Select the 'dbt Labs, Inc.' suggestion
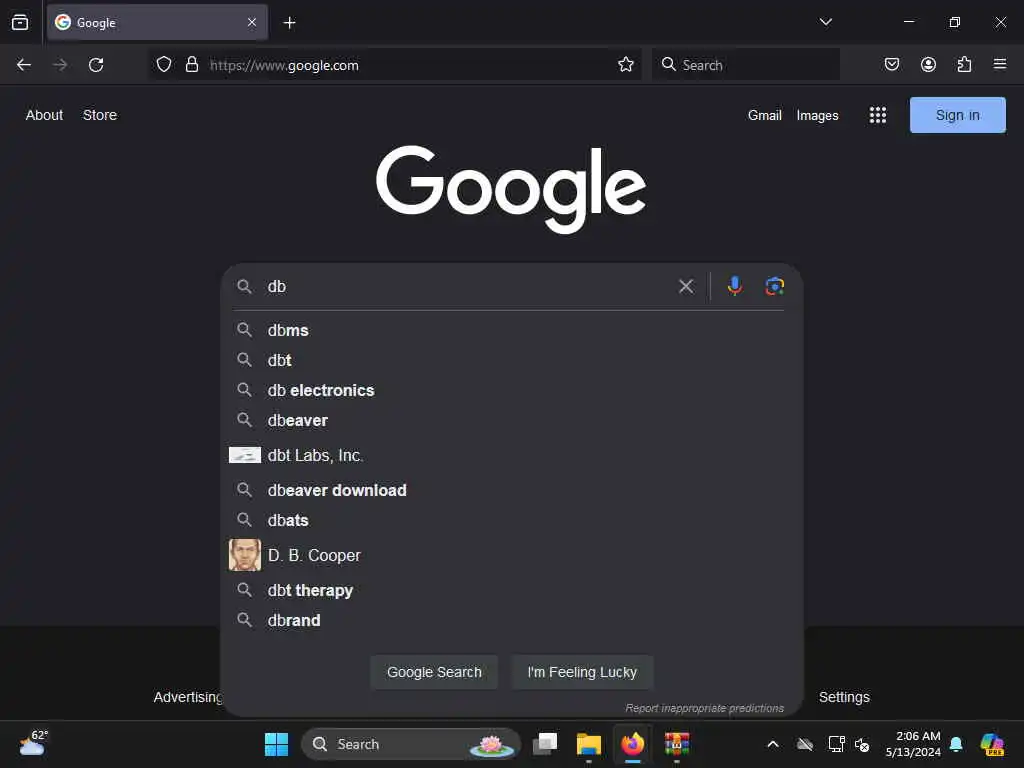The height and width of the screenshot is (768, 1024). (511, 455)
